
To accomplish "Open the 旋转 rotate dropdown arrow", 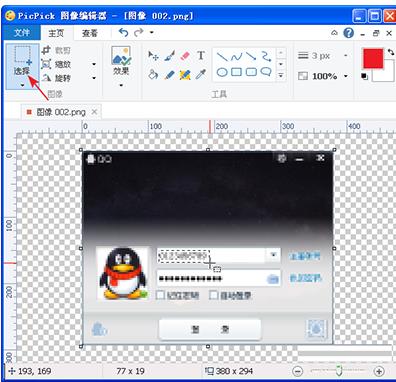I will (94, 78).
